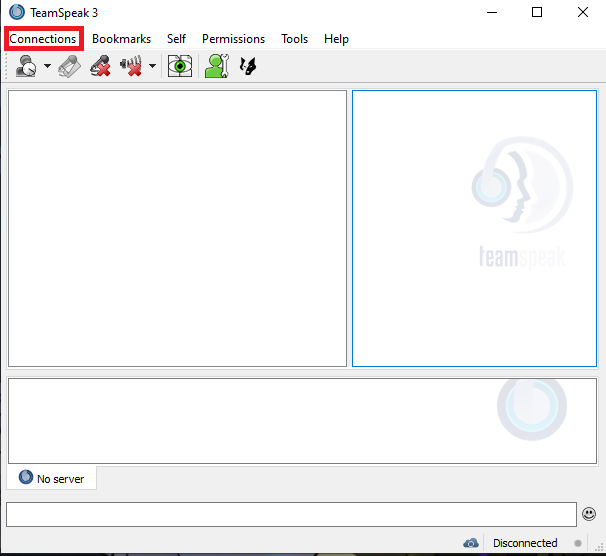Screen dimensions: 606x556
Task: Open the Bookmarks menu
Action: click(x=121, y=39)
